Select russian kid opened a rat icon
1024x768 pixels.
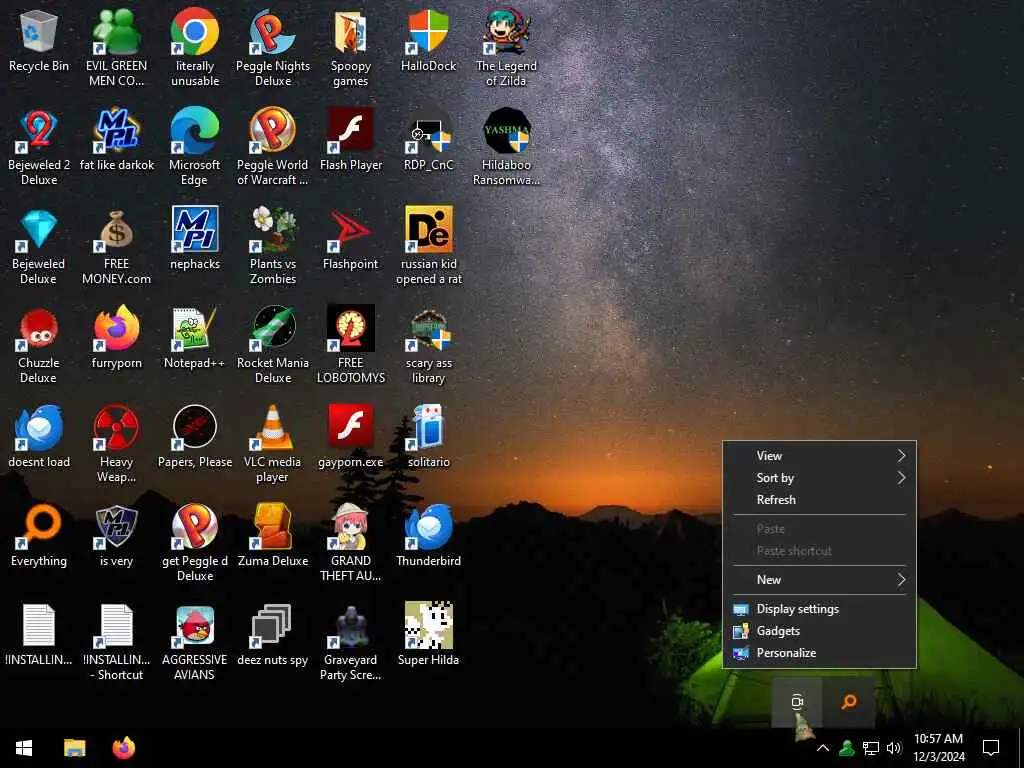428,246
